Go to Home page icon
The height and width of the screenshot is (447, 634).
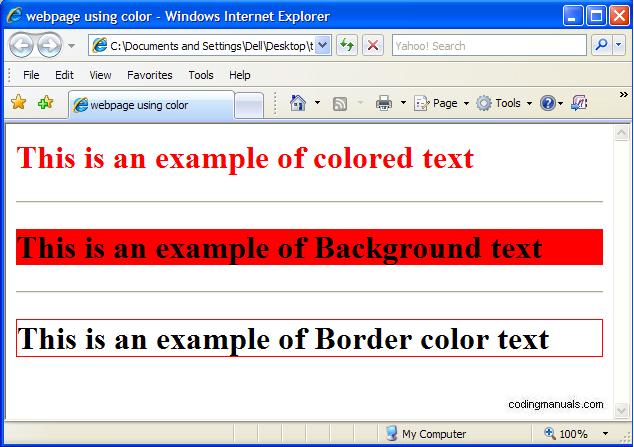point(298,103)
